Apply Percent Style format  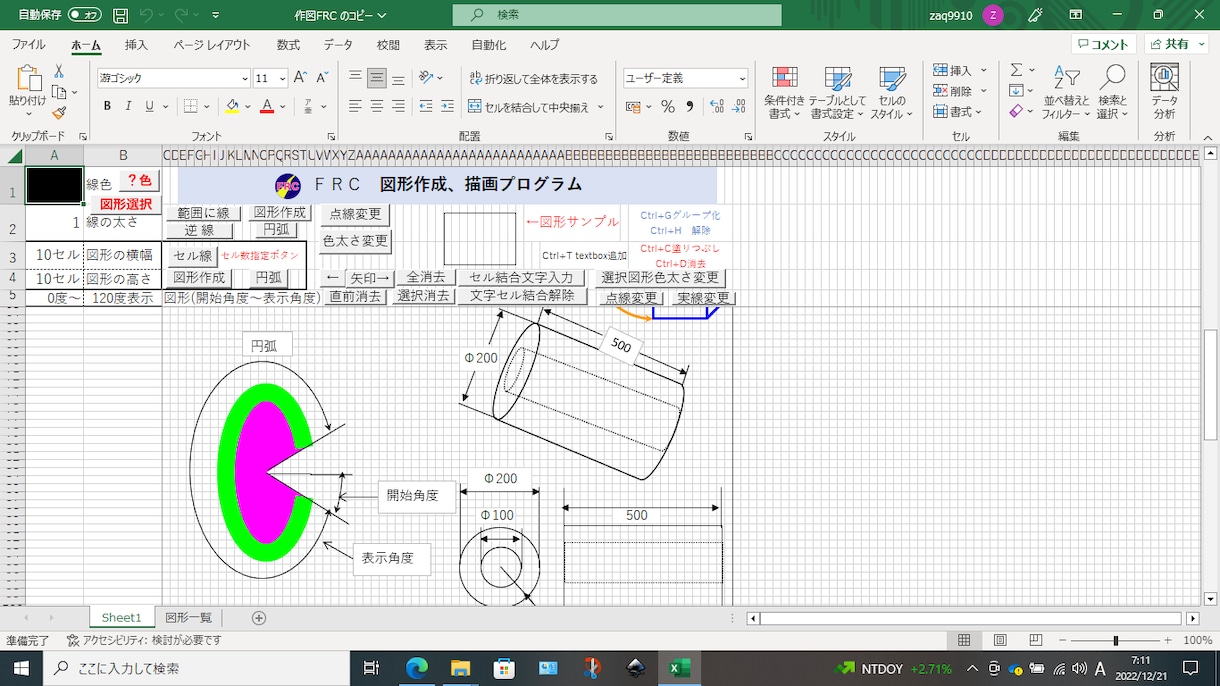pos(667,106)
